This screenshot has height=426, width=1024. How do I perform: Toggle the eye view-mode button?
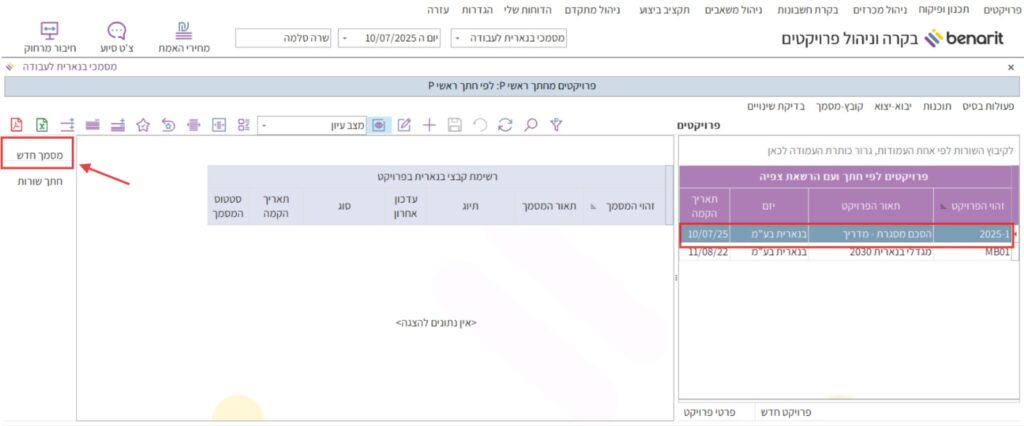tap(379, 125)
